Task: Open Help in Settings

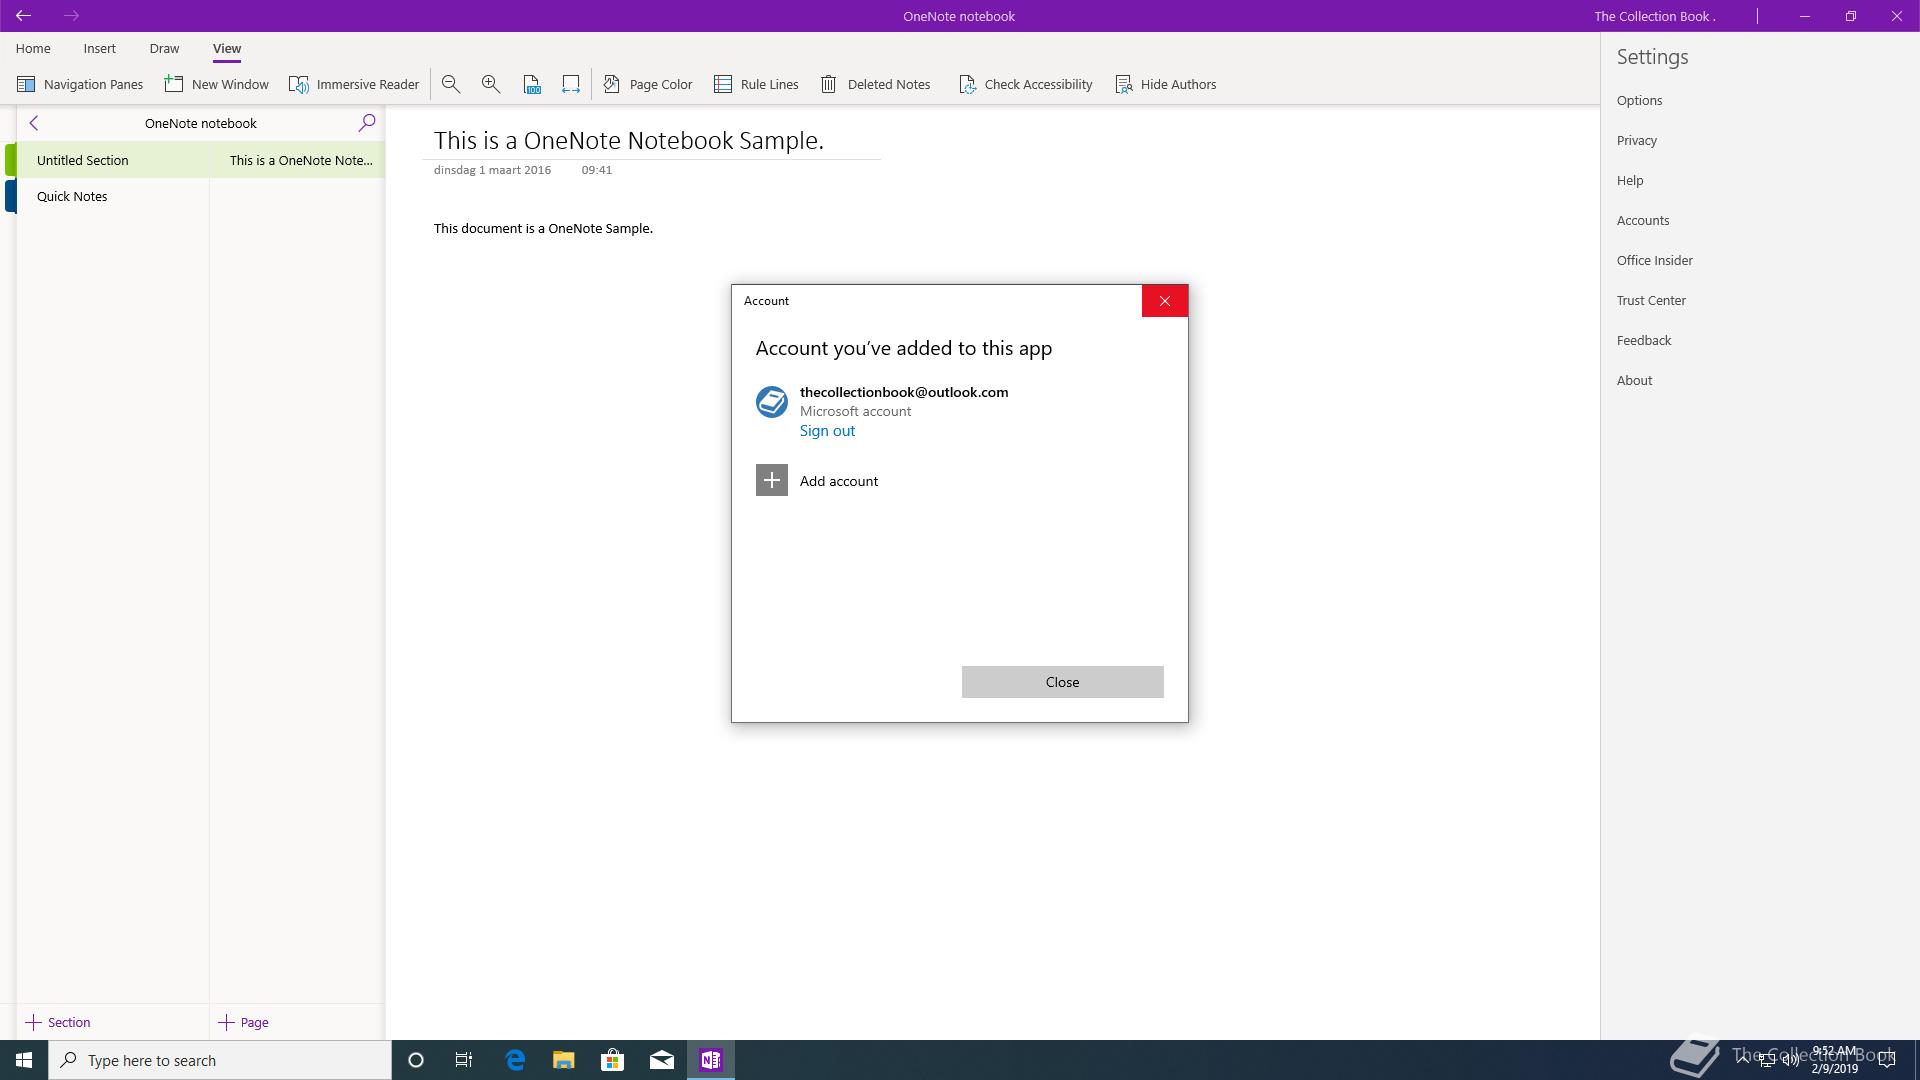Action: pyautogui.click(x=1630, y=180)
